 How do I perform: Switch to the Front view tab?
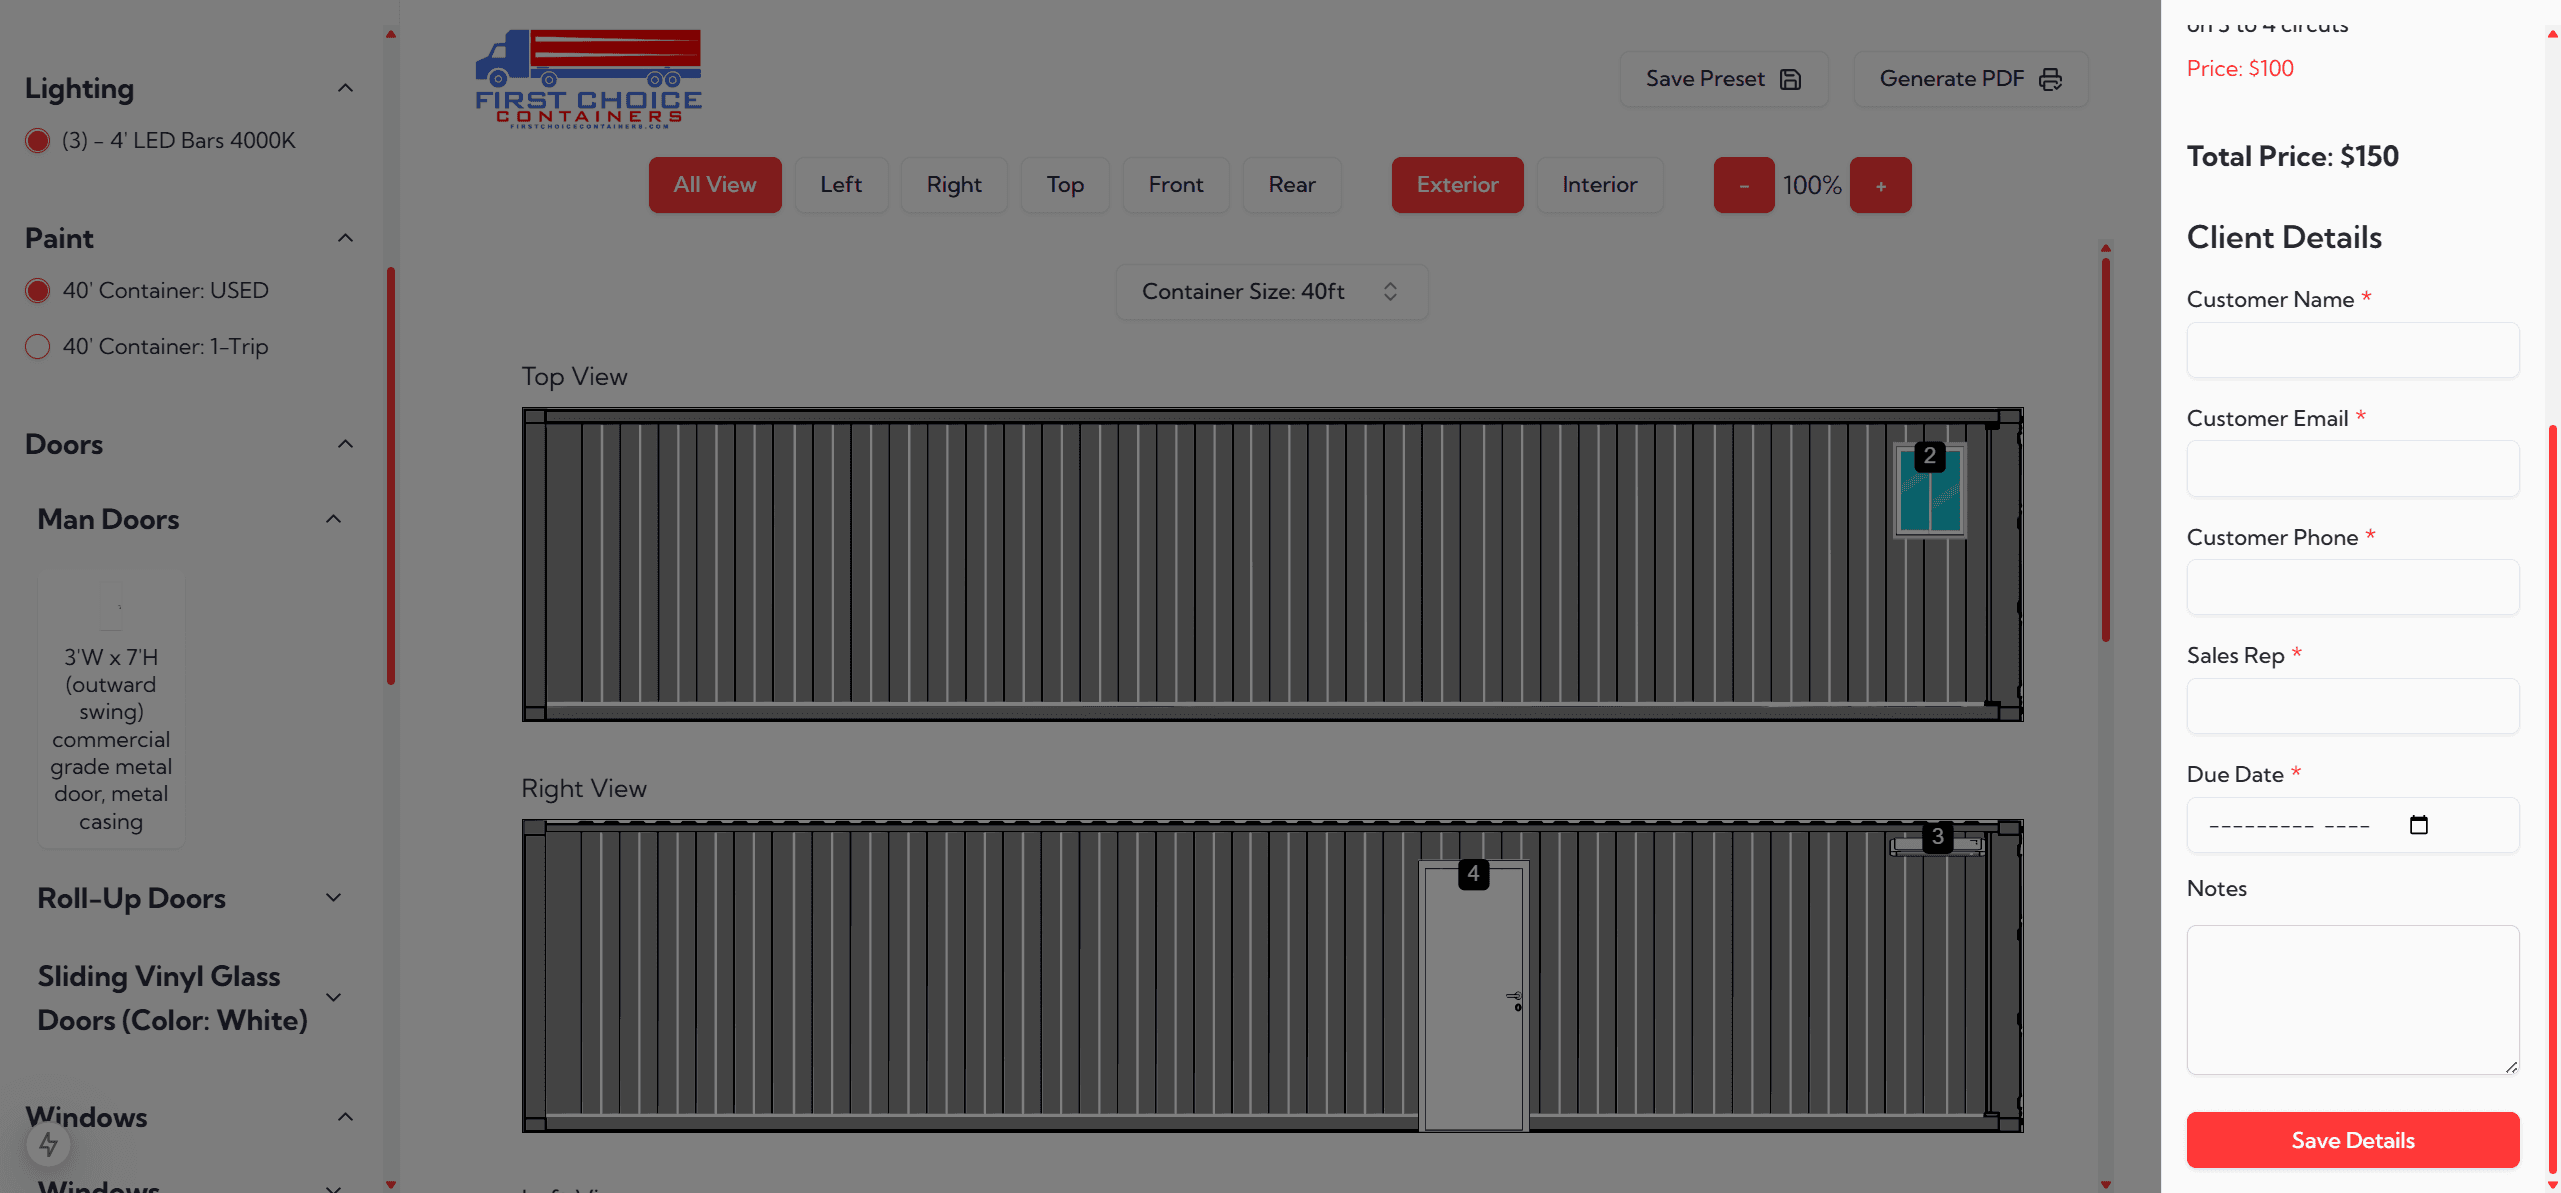pos(1175,185)
